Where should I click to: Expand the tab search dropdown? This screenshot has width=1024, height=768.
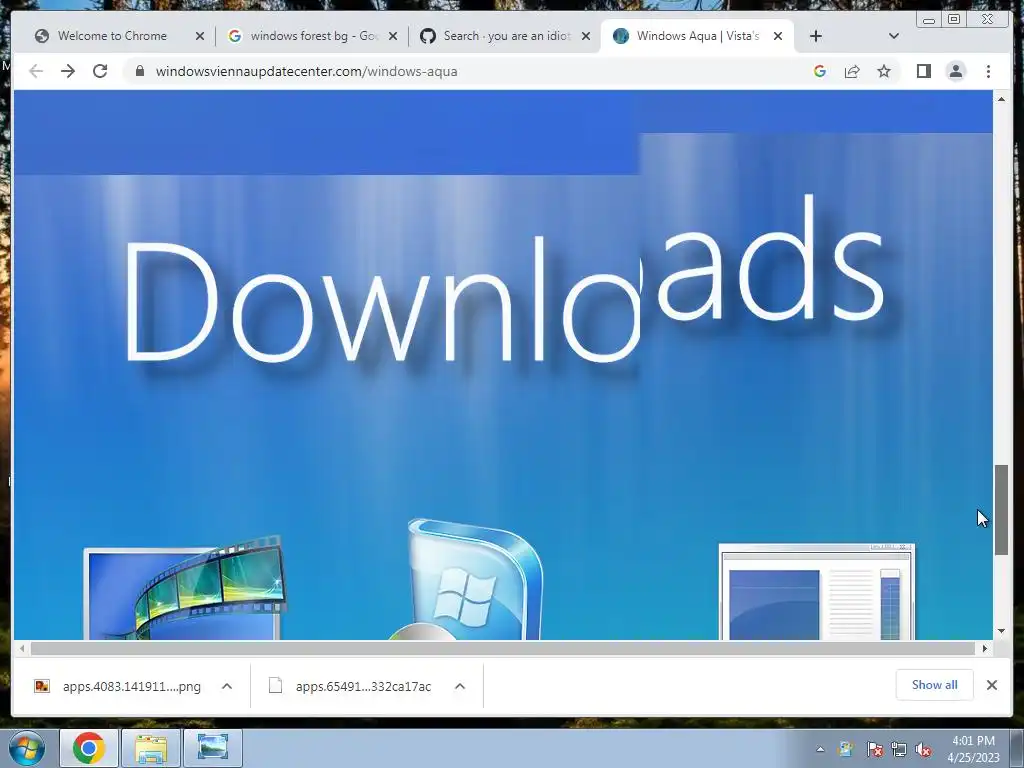894,36
